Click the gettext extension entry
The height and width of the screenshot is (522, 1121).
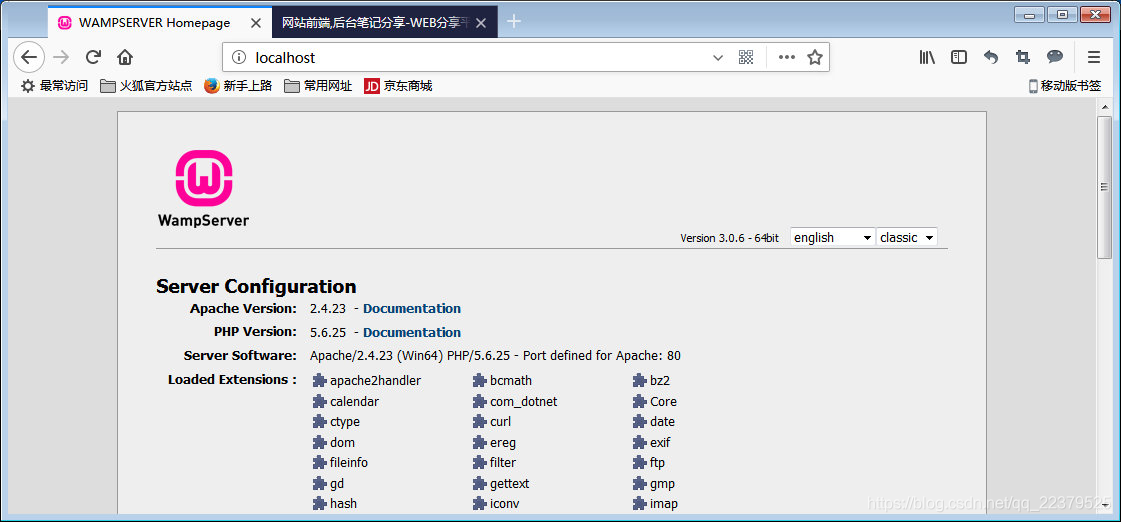click(x=501, y=483)
